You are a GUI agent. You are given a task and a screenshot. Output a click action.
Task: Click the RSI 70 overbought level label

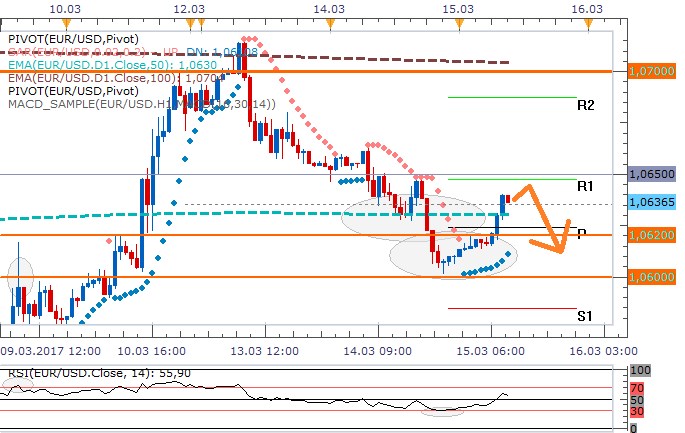coord(638,386)
